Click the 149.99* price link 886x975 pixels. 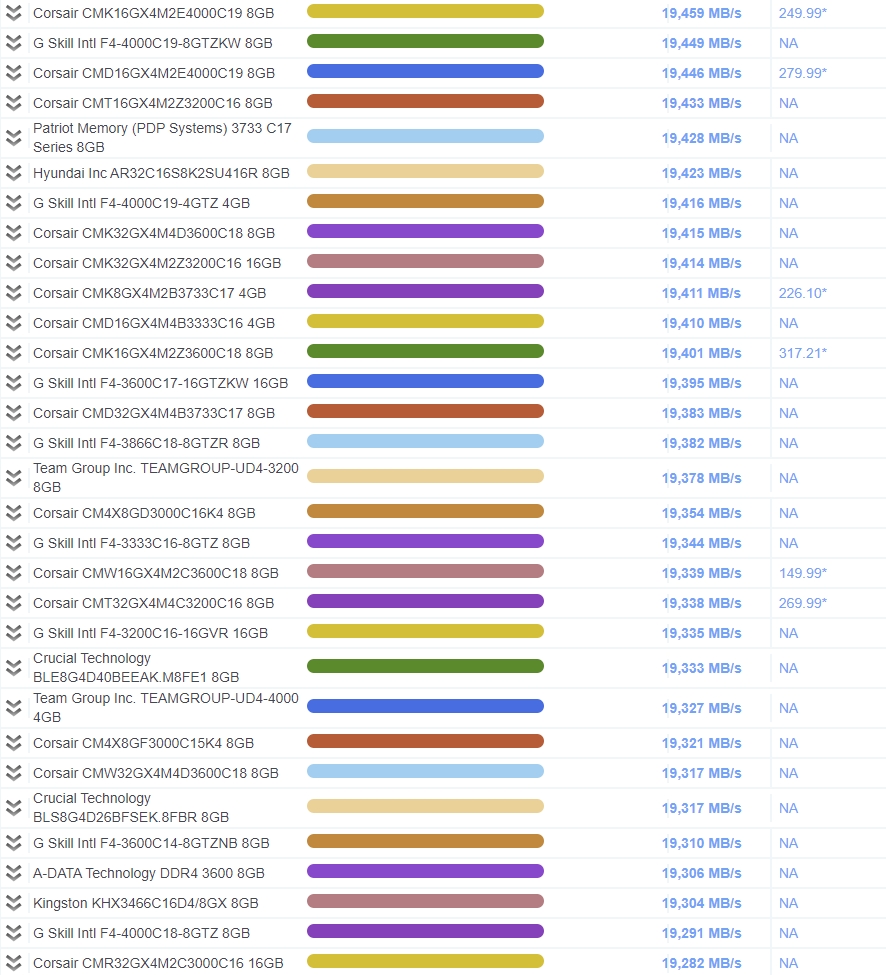coord(803,573)
